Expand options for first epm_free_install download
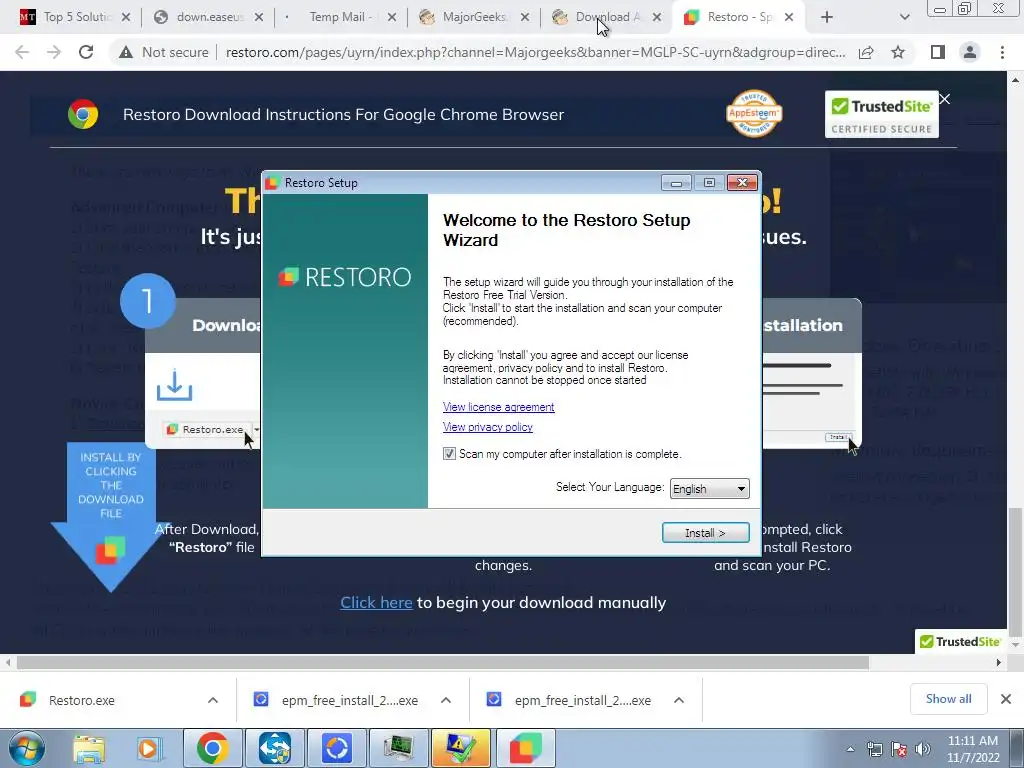Viewport: 1024px width, 768px height. tap(446, 700)
